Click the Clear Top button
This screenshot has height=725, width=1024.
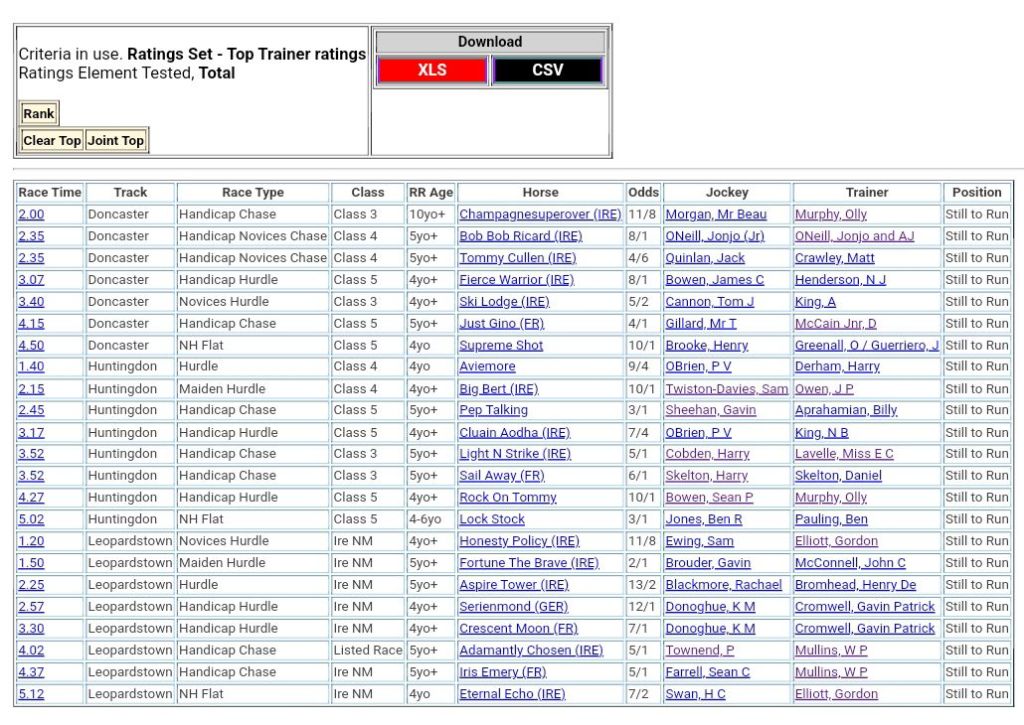coord(52,140)
